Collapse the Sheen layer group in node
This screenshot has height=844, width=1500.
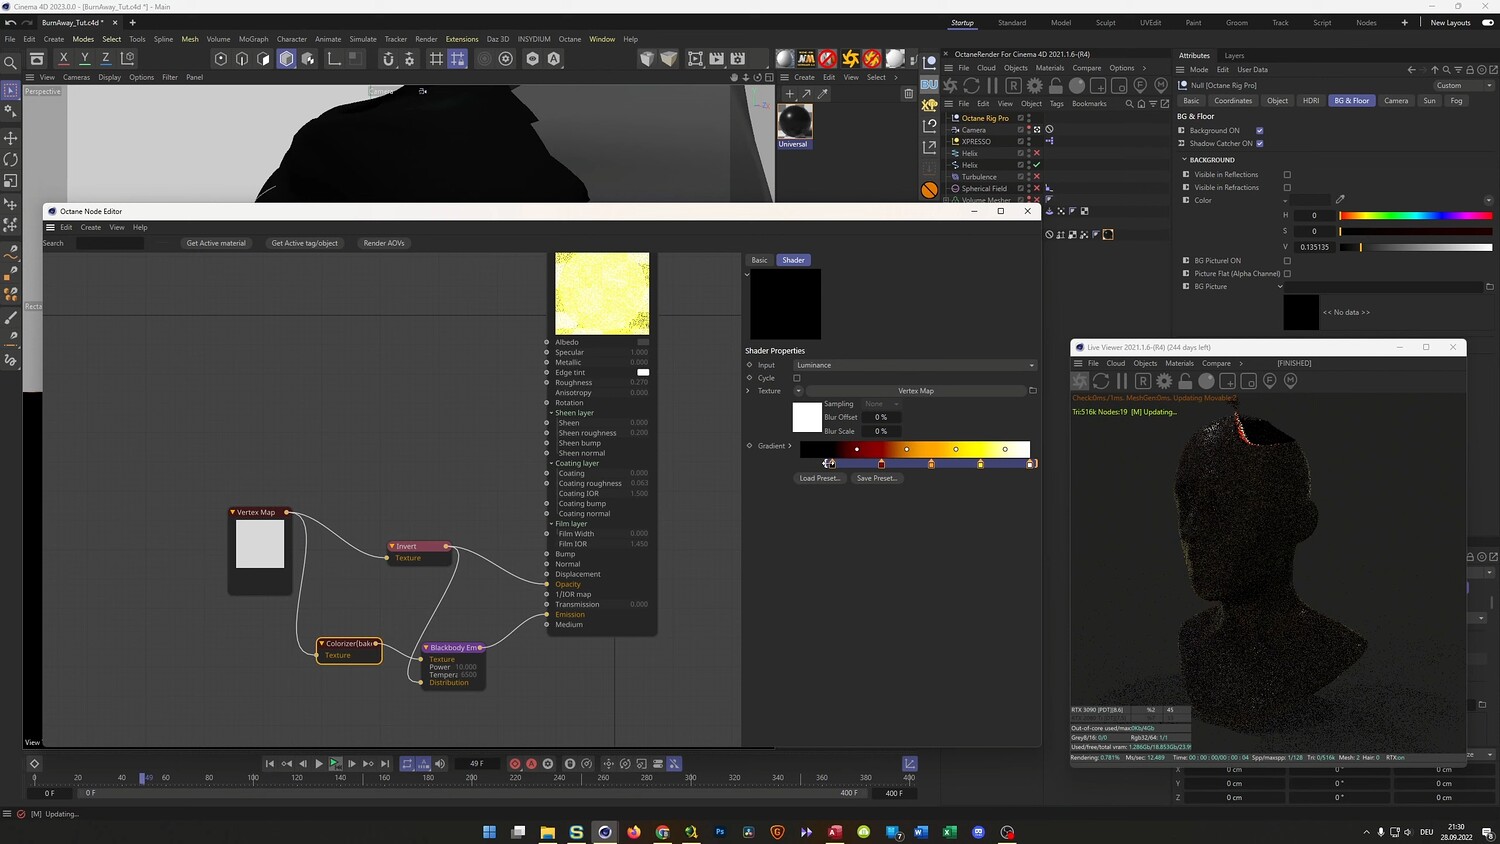pyautogui.click(x=551, y=413)
